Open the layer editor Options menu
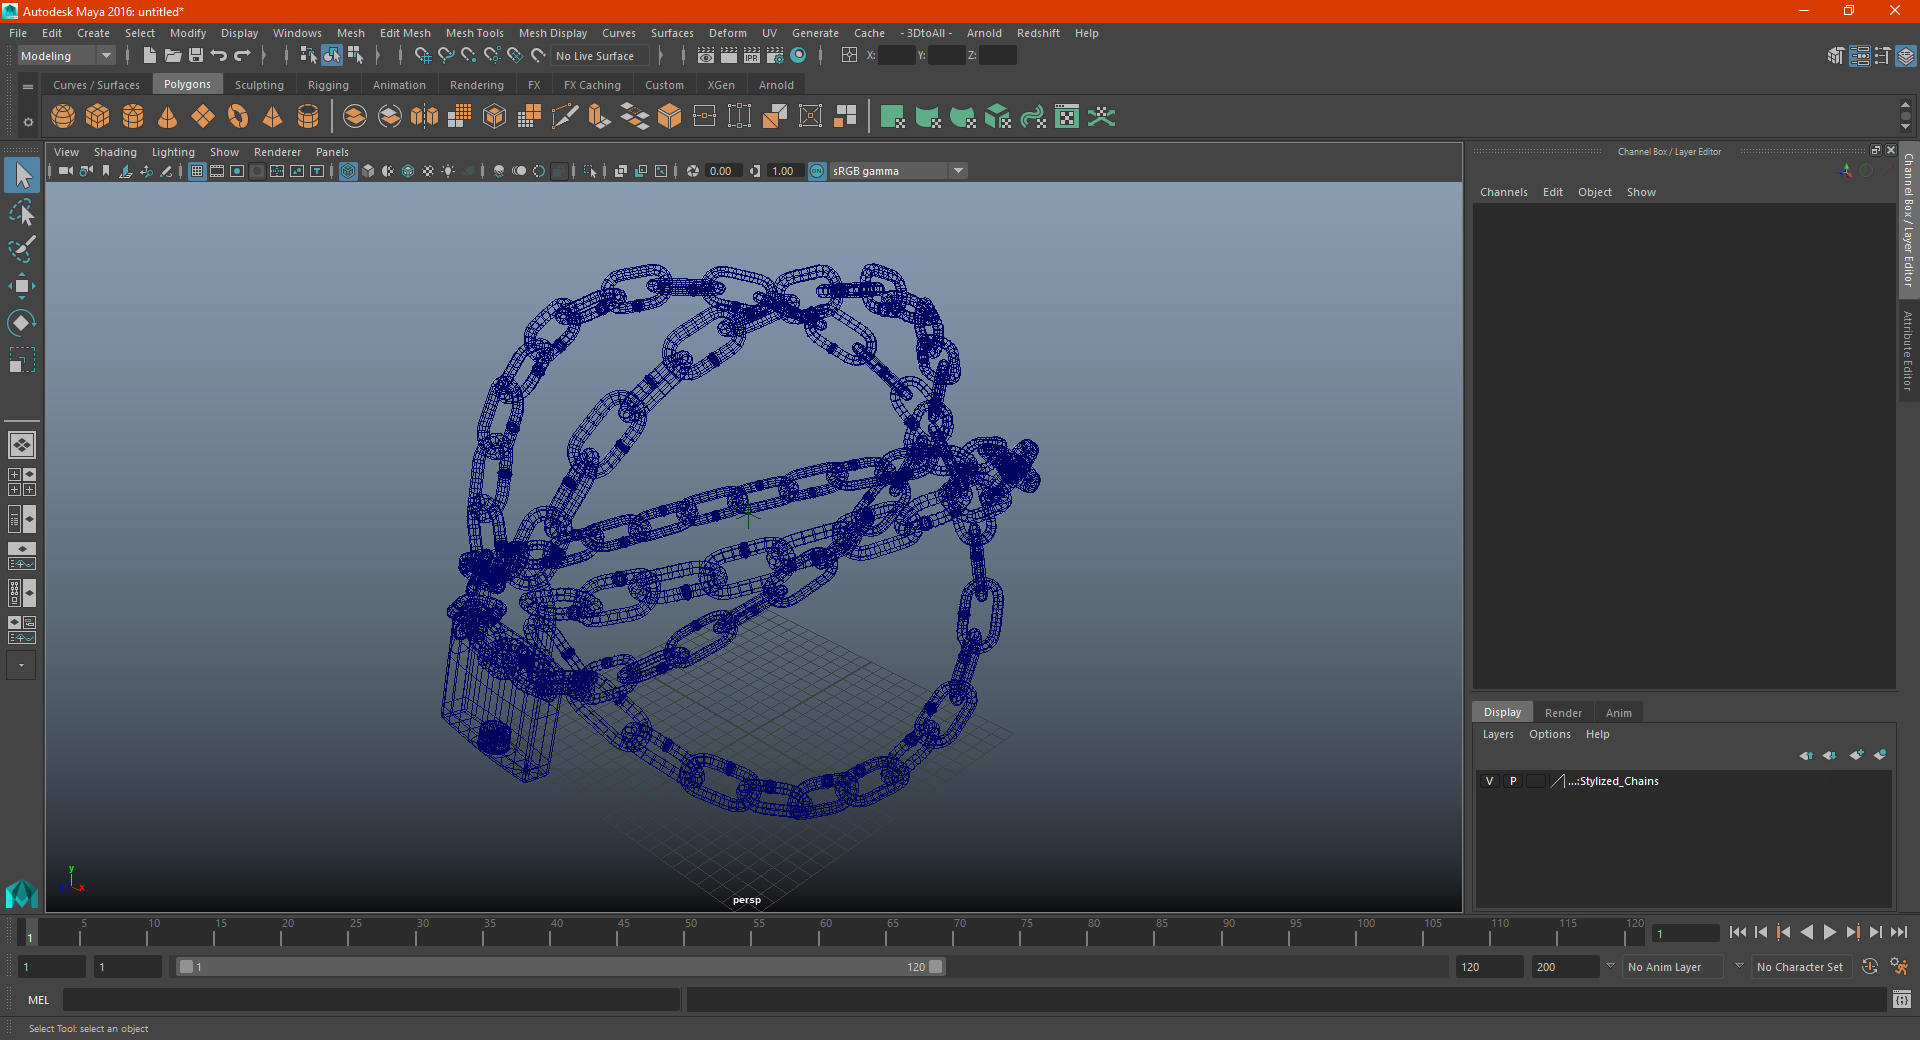The image size is (1920, 1040). [1549, 734]
